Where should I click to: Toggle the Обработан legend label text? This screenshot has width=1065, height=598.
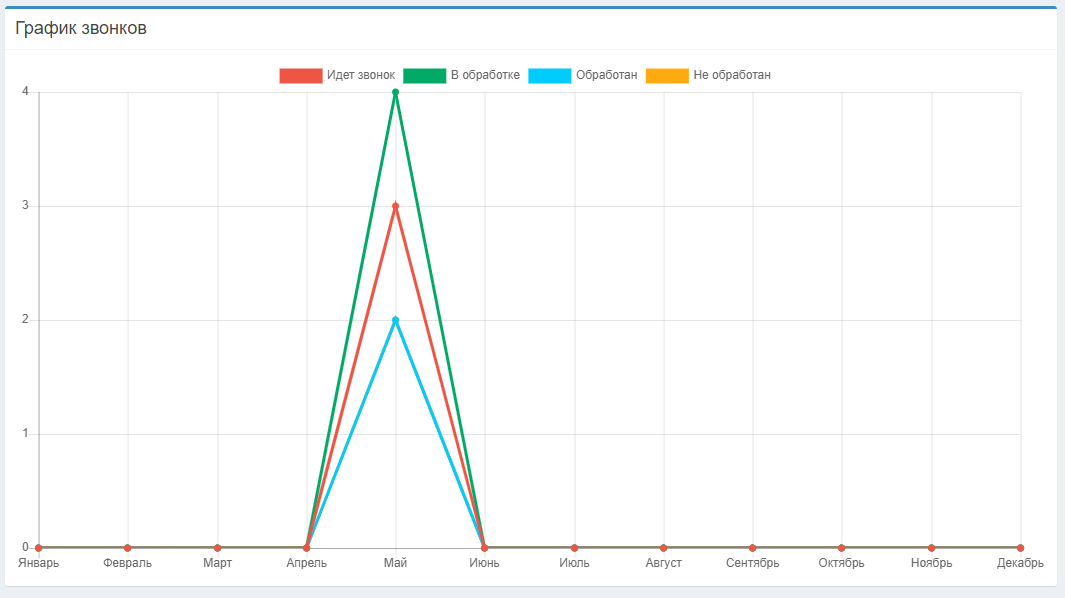pos(607,76)
